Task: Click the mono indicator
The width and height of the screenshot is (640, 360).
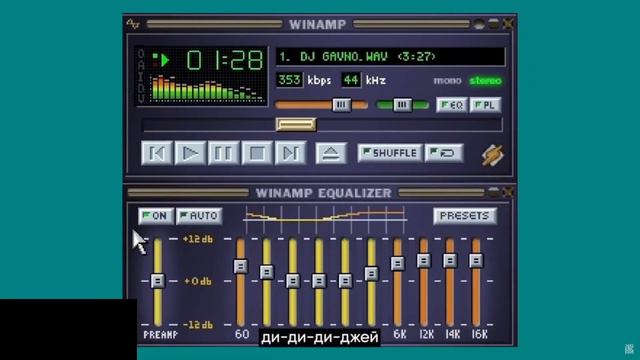Action: click(x=447, y=81)
